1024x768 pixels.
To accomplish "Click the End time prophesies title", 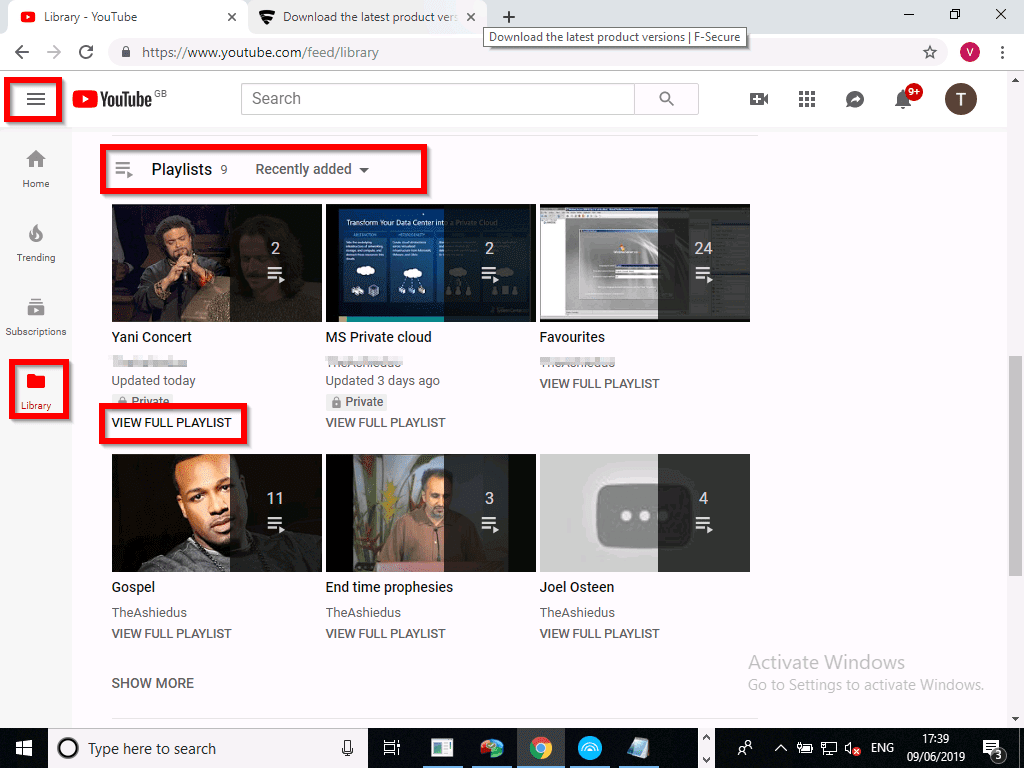I will click(x=389, y=587).
